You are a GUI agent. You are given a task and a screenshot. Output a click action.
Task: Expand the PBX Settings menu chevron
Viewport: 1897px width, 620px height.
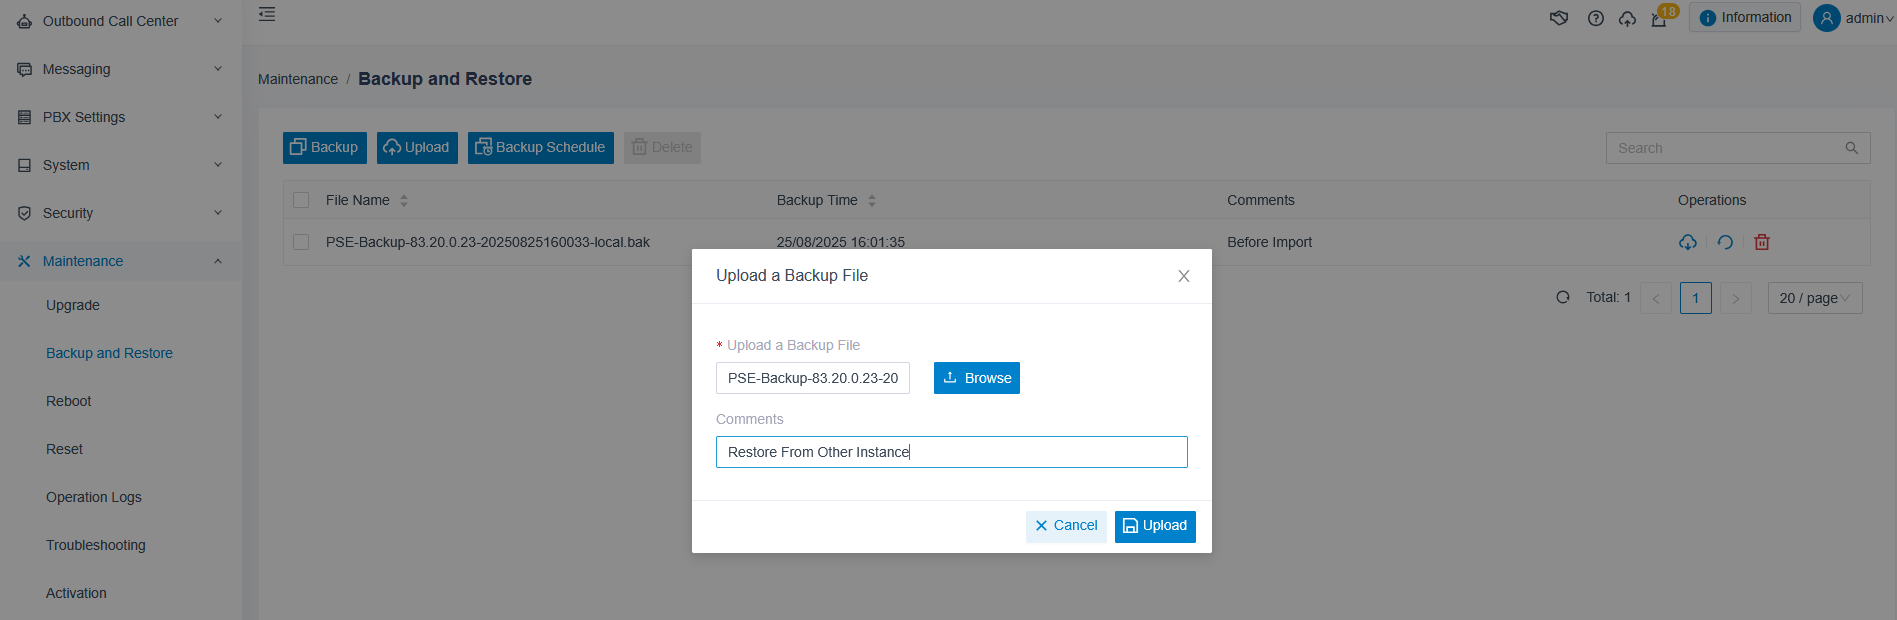(x=218, y=117)
